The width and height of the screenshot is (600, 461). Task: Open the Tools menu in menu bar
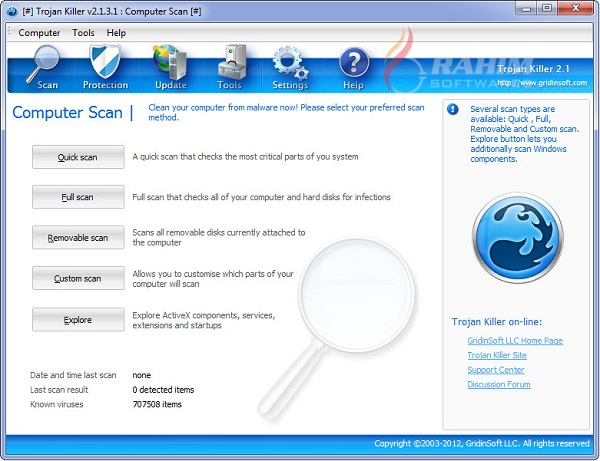point(83,33)
